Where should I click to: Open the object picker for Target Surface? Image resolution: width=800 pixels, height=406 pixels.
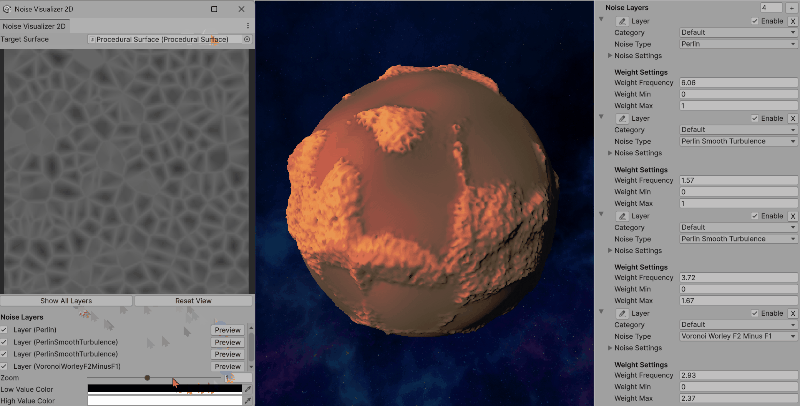click(247, 39)
